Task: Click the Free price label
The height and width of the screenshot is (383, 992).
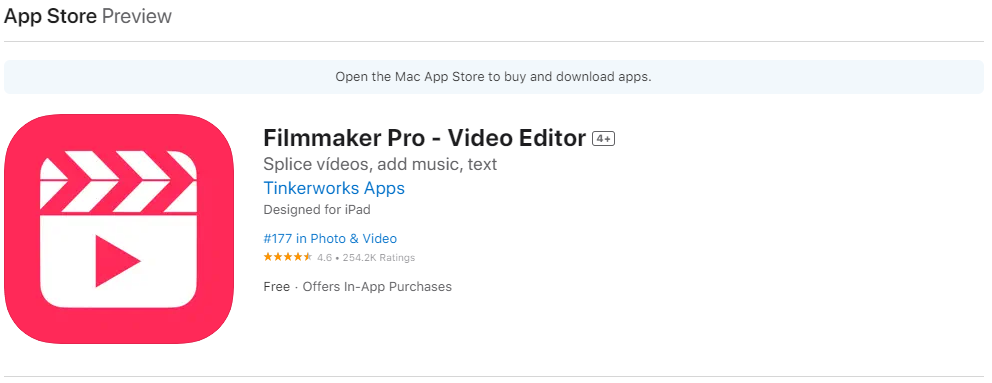Action: click(x=276, y=287)
